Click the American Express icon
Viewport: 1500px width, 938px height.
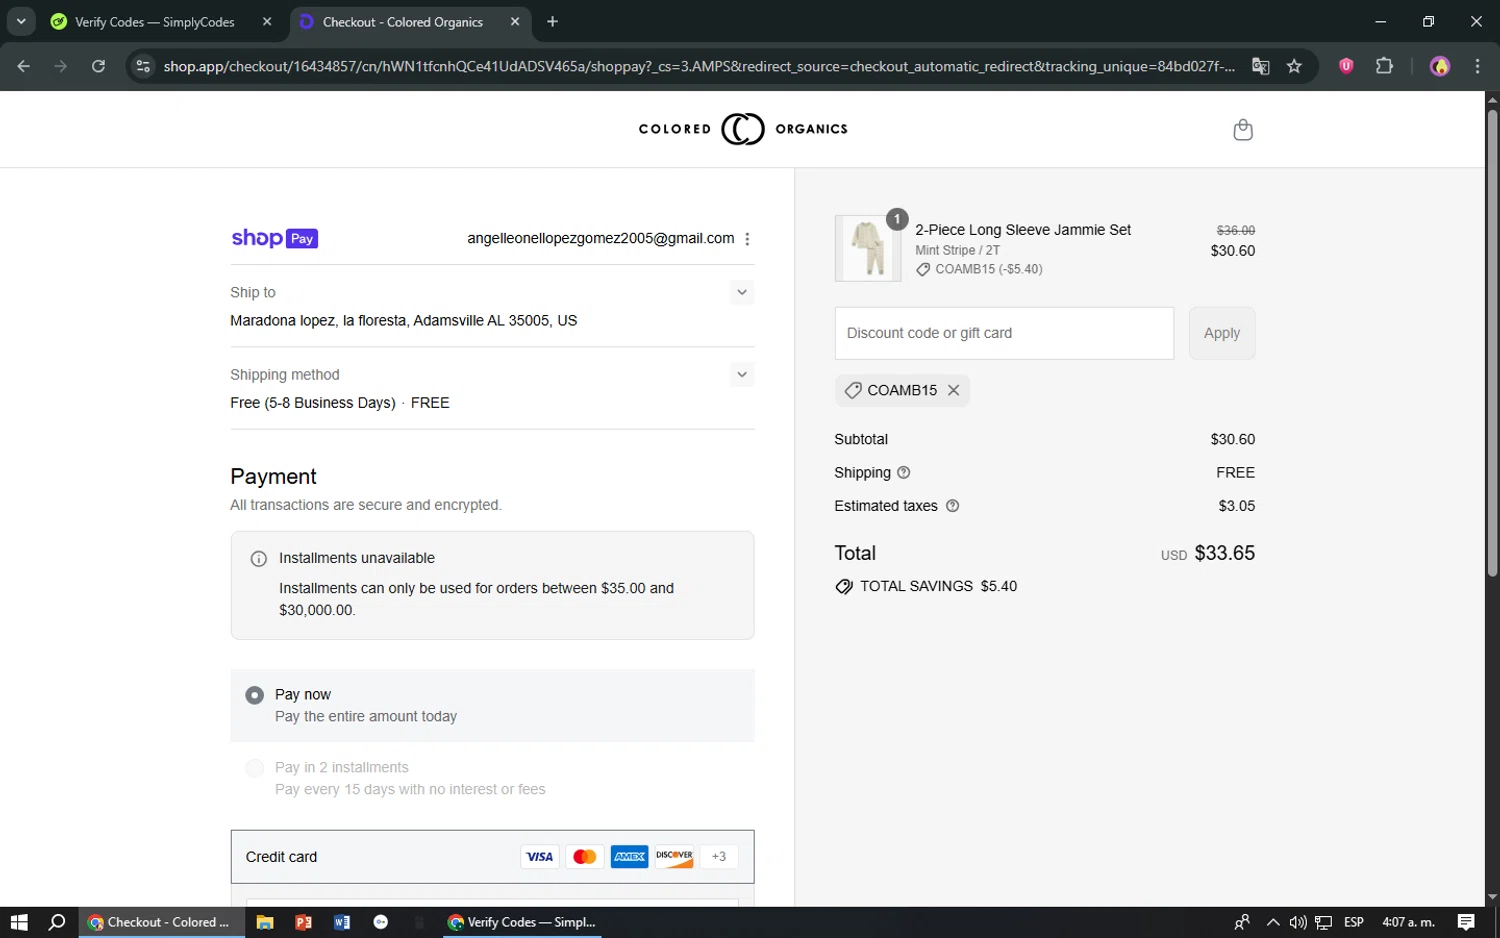[x=629, y=857]
